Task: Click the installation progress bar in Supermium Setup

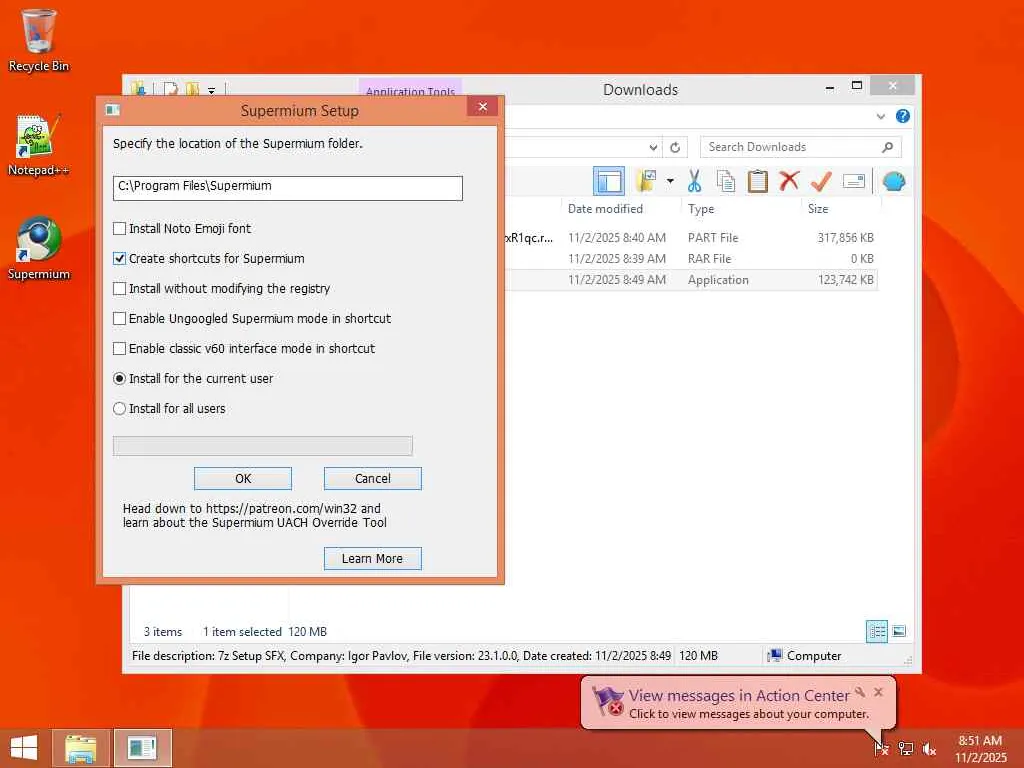Action: pos(263,446)
